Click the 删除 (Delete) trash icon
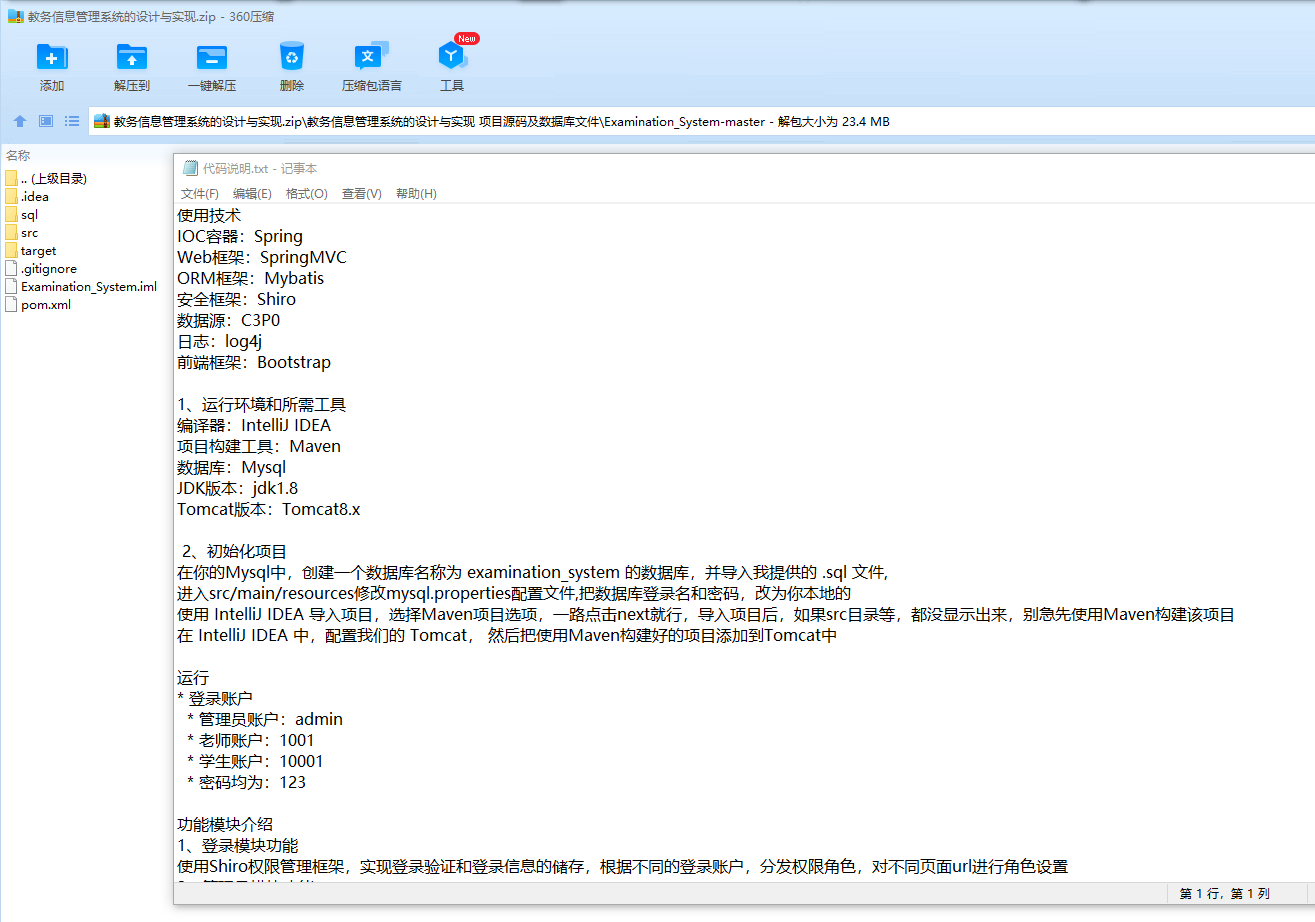 (x=292, y=56)
